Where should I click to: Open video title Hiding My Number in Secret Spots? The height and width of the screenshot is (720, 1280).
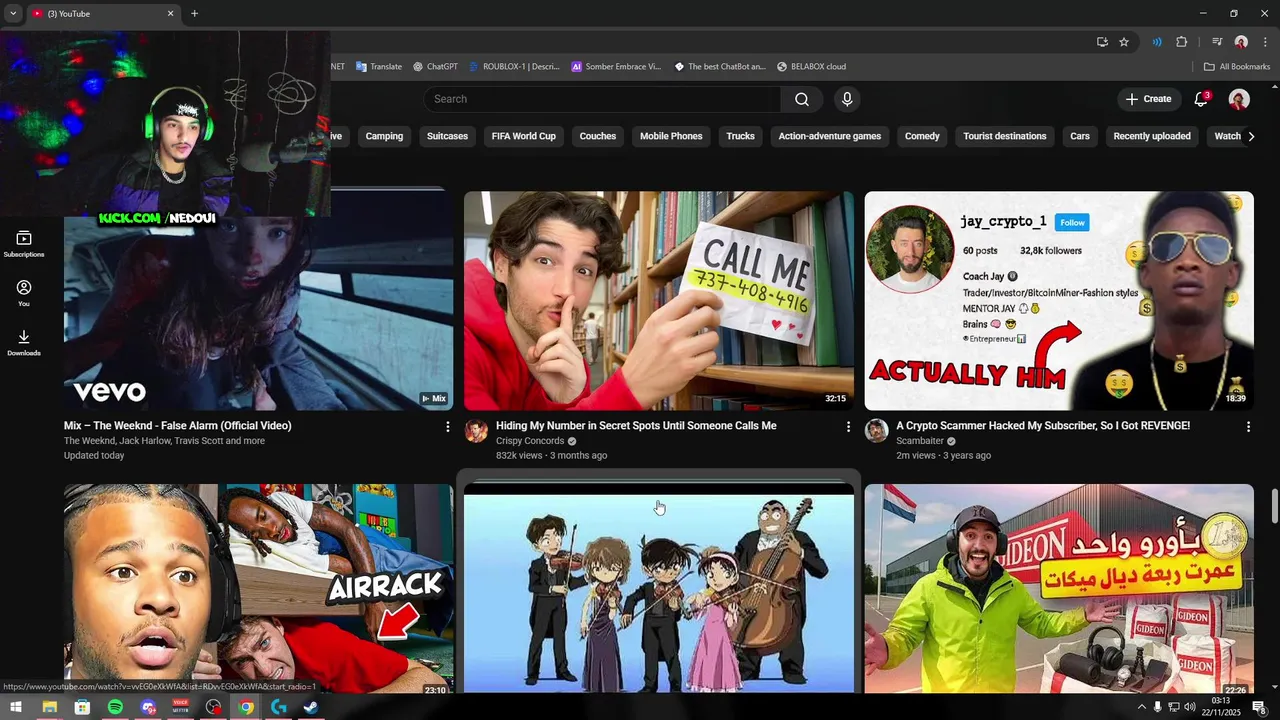(636, 426)
